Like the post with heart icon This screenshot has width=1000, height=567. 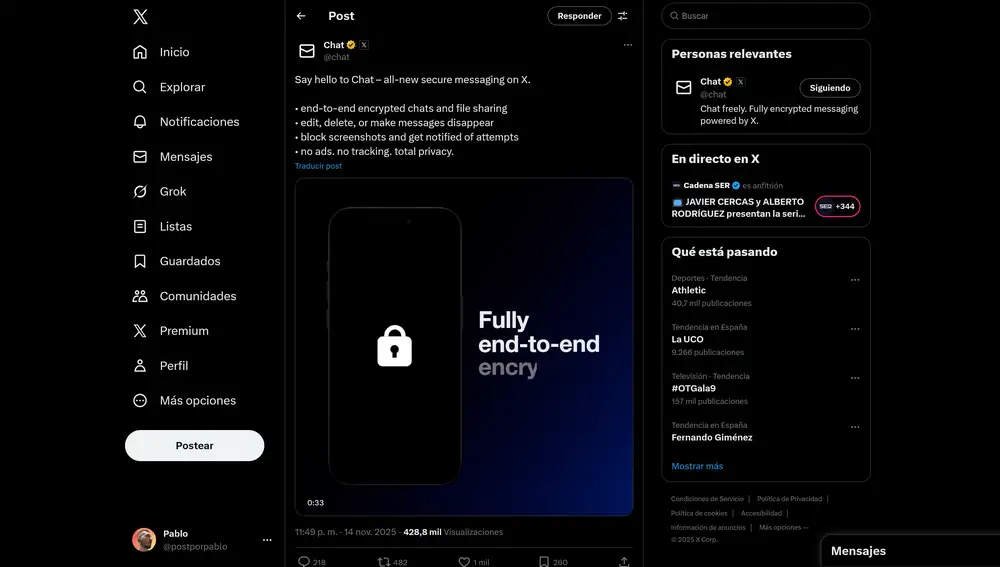(x=464, y=561)
